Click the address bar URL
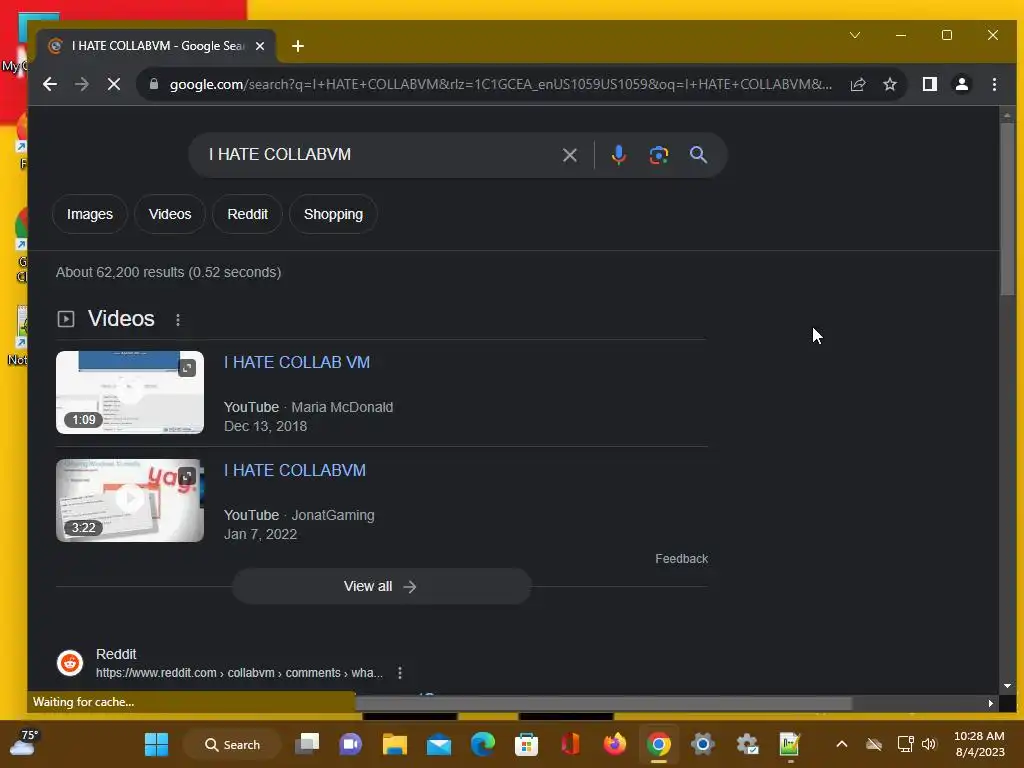The height and width of the screenshot is (768, 1024). coord(500,84)
